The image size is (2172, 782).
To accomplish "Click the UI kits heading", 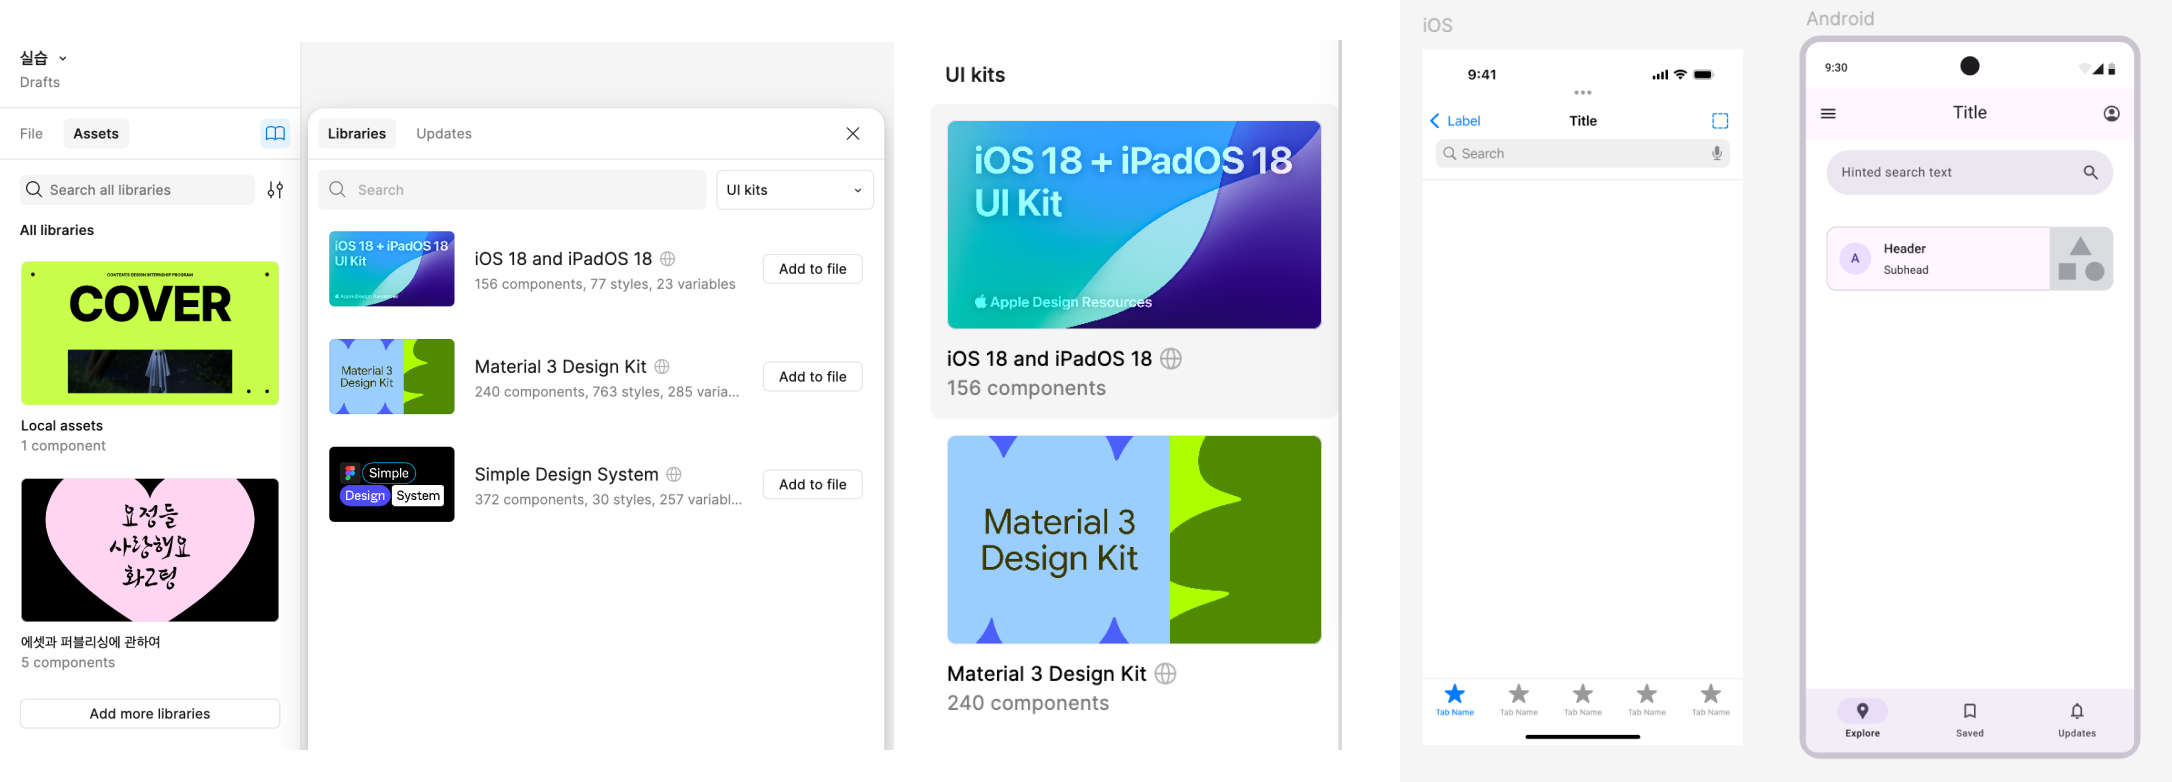I will [x=975, y=75].
